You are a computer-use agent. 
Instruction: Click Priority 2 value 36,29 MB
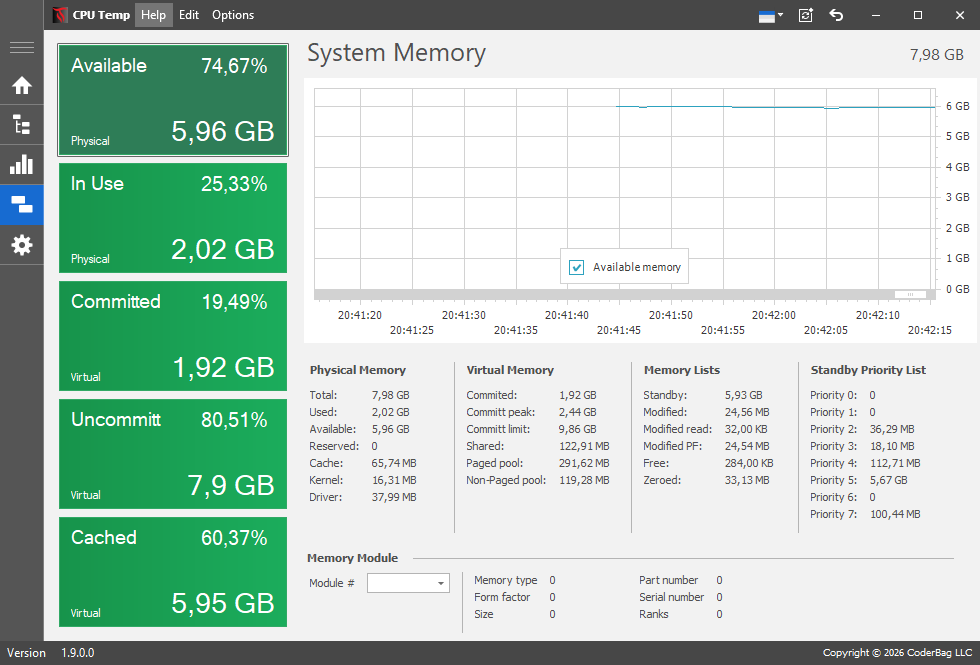[x=892, y=429]
